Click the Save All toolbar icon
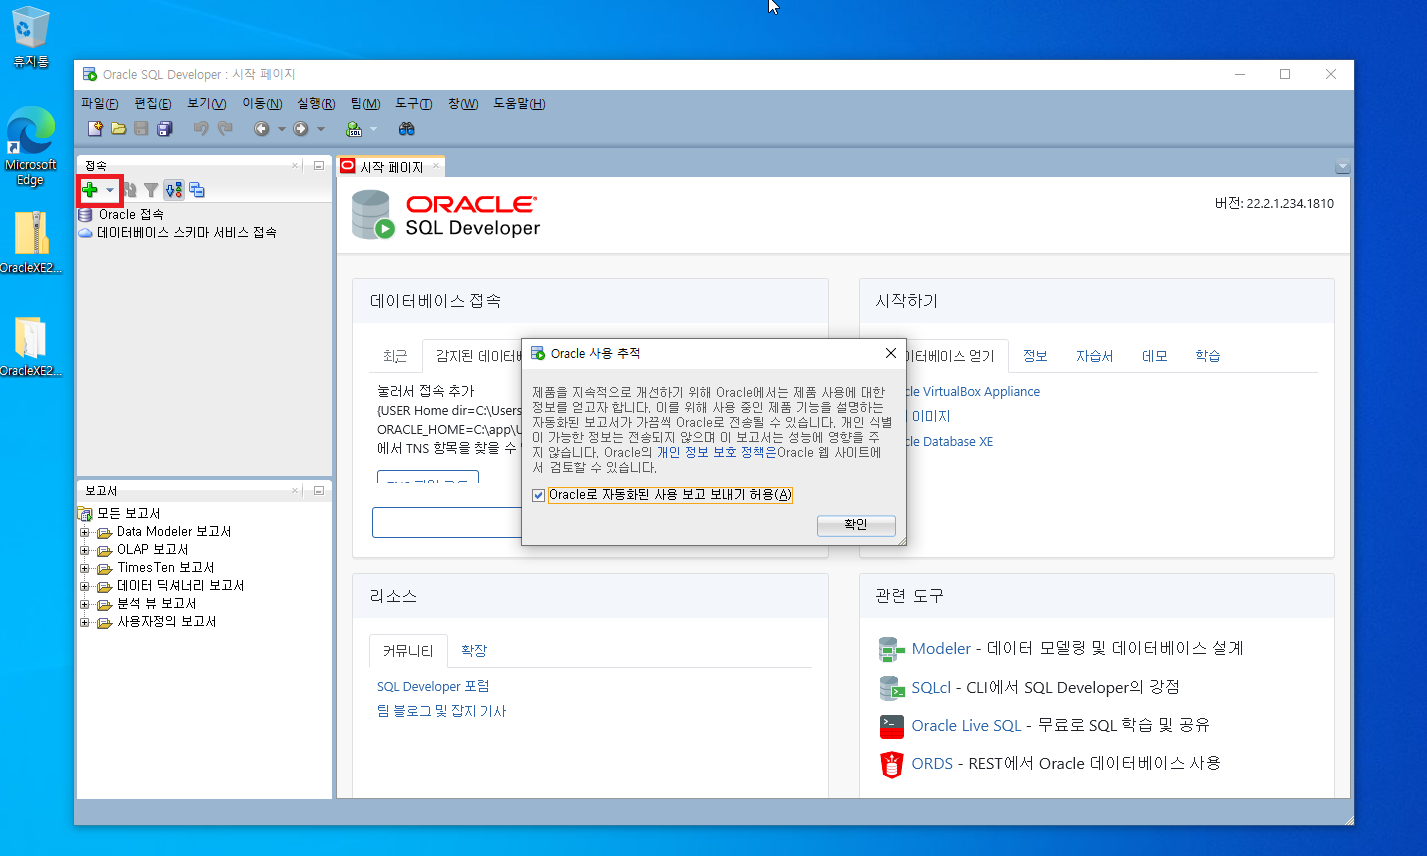The image size is (1427, 856). point(165,129)
